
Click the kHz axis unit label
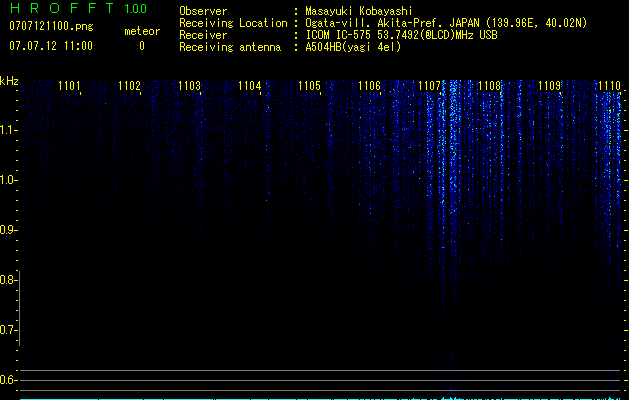[x=9, y=81]
